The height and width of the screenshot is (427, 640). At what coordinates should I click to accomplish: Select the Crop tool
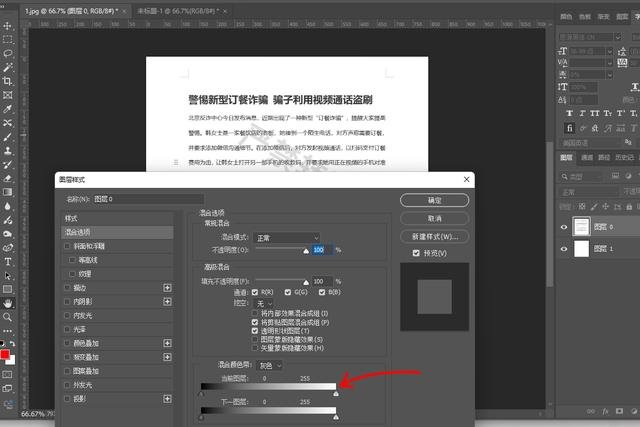click(x=8, y=81)
